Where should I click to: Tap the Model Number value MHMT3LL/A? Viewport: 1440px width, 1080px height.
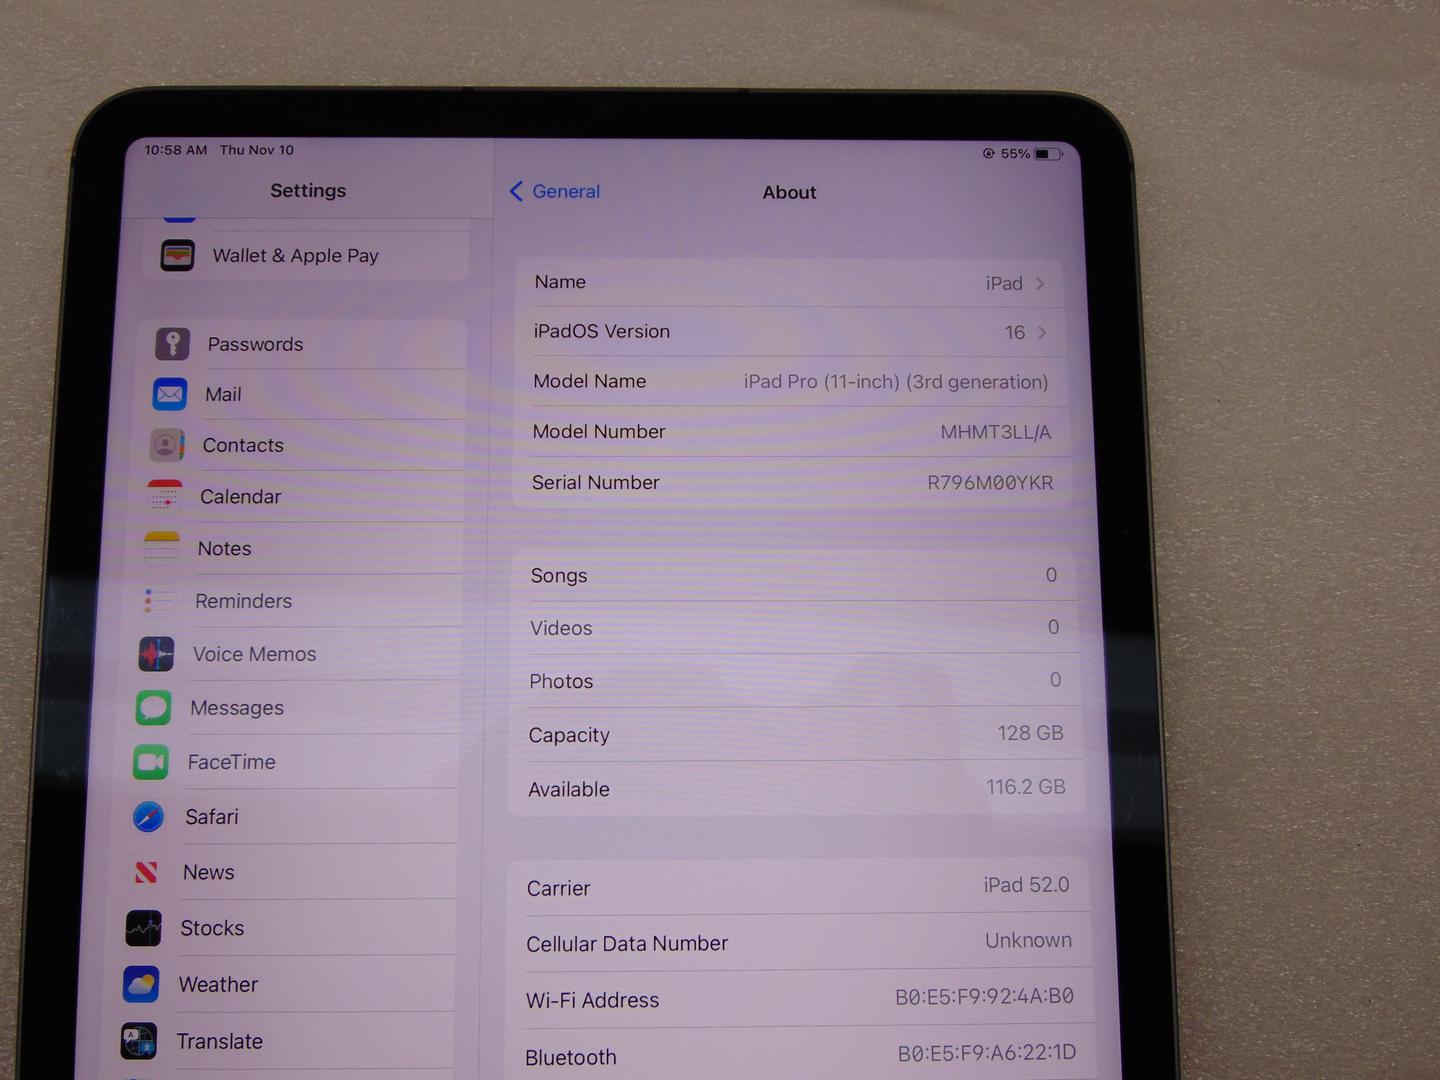tap(995, 432)
